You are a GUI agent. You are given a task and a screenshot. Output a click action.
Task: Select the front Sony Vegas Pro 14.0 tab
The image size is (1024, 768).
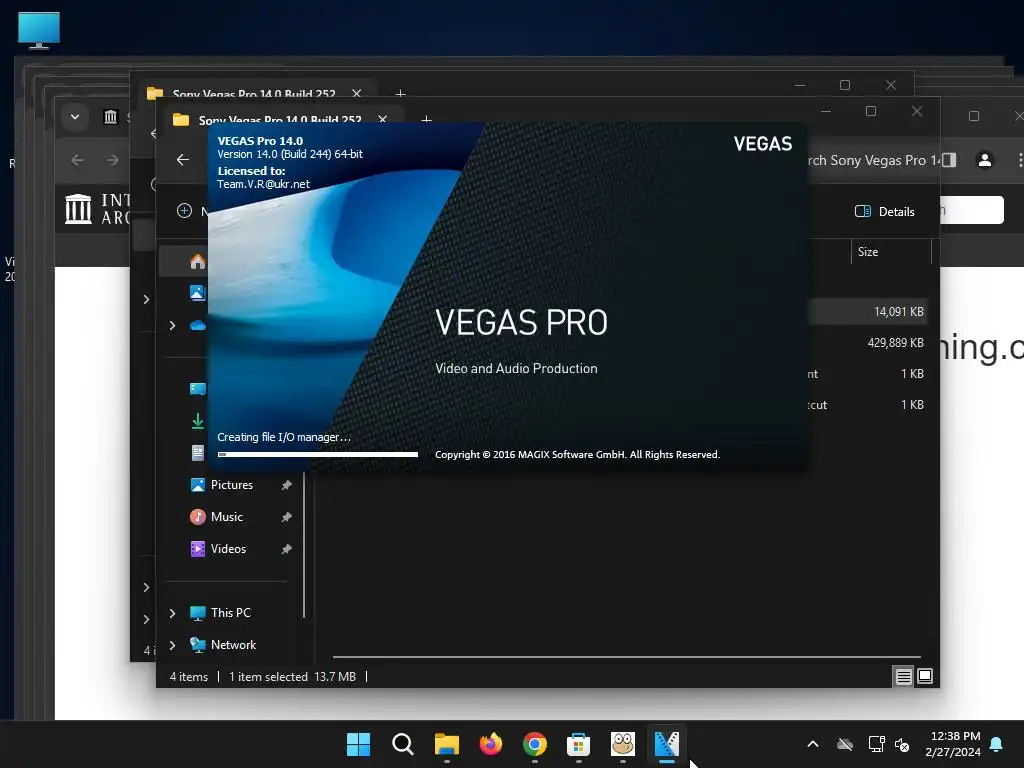[x=280, y=120]
